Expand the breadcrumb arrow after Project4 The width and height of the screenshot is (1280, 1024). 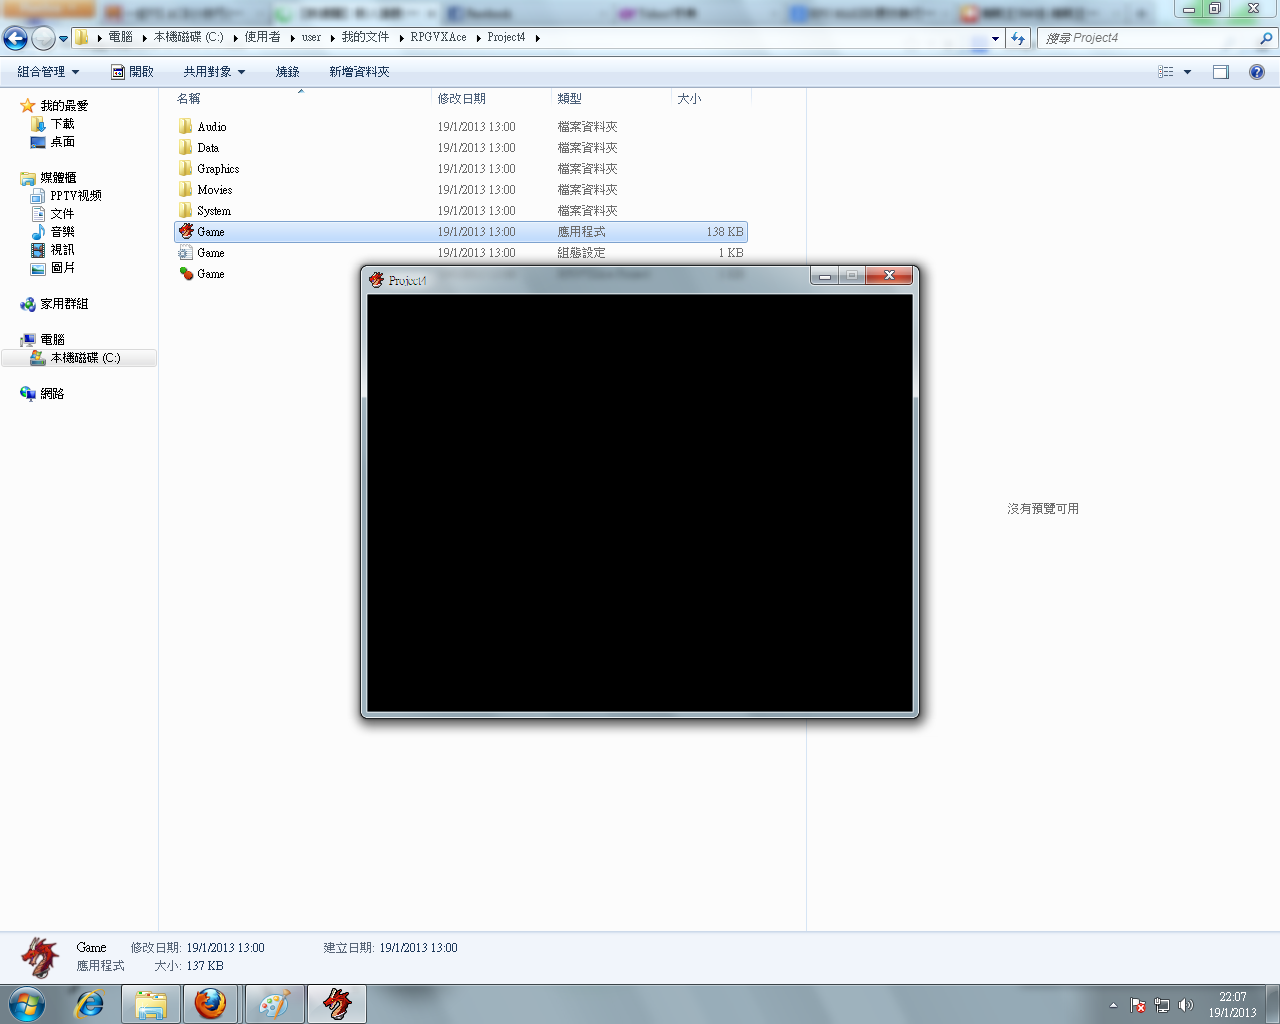click(537, 38)
